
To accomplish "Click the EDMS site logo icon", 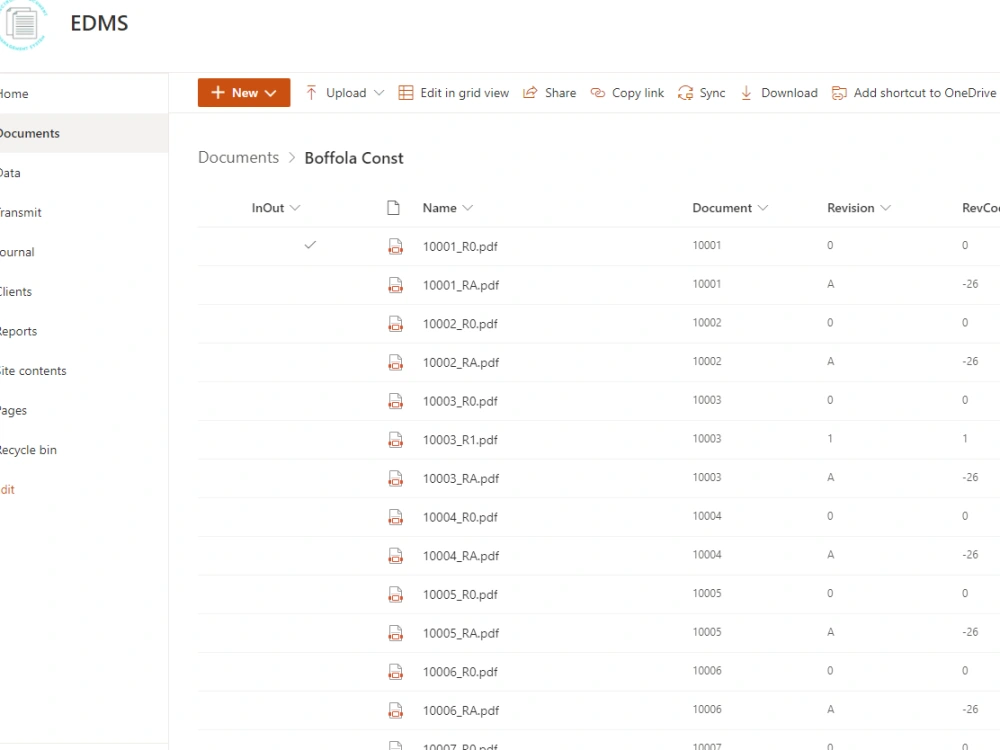I will point(22,24).
